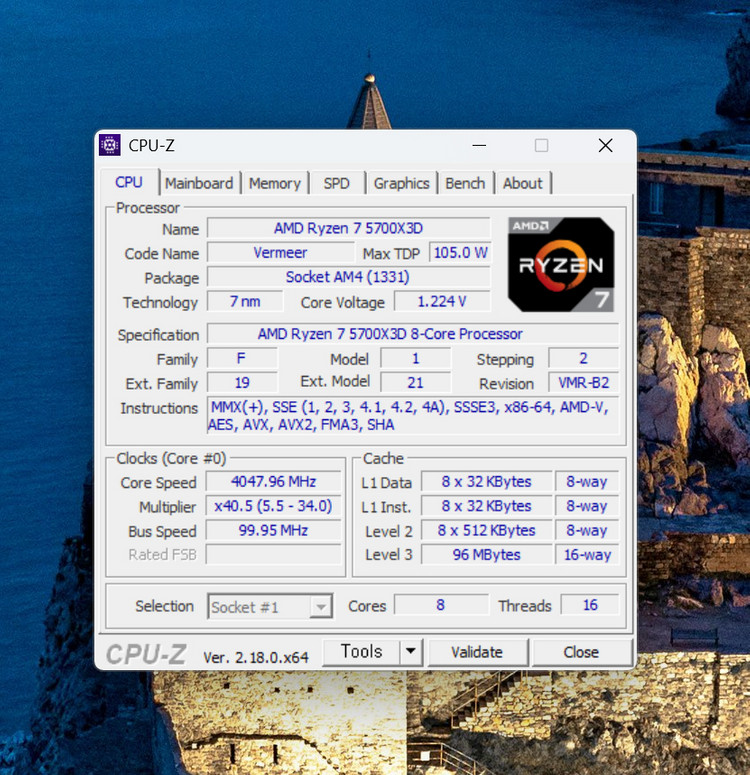The height and width of the screenshot is (775, 750).
Task: Open the Memory tab
Action: click(274, 183)
